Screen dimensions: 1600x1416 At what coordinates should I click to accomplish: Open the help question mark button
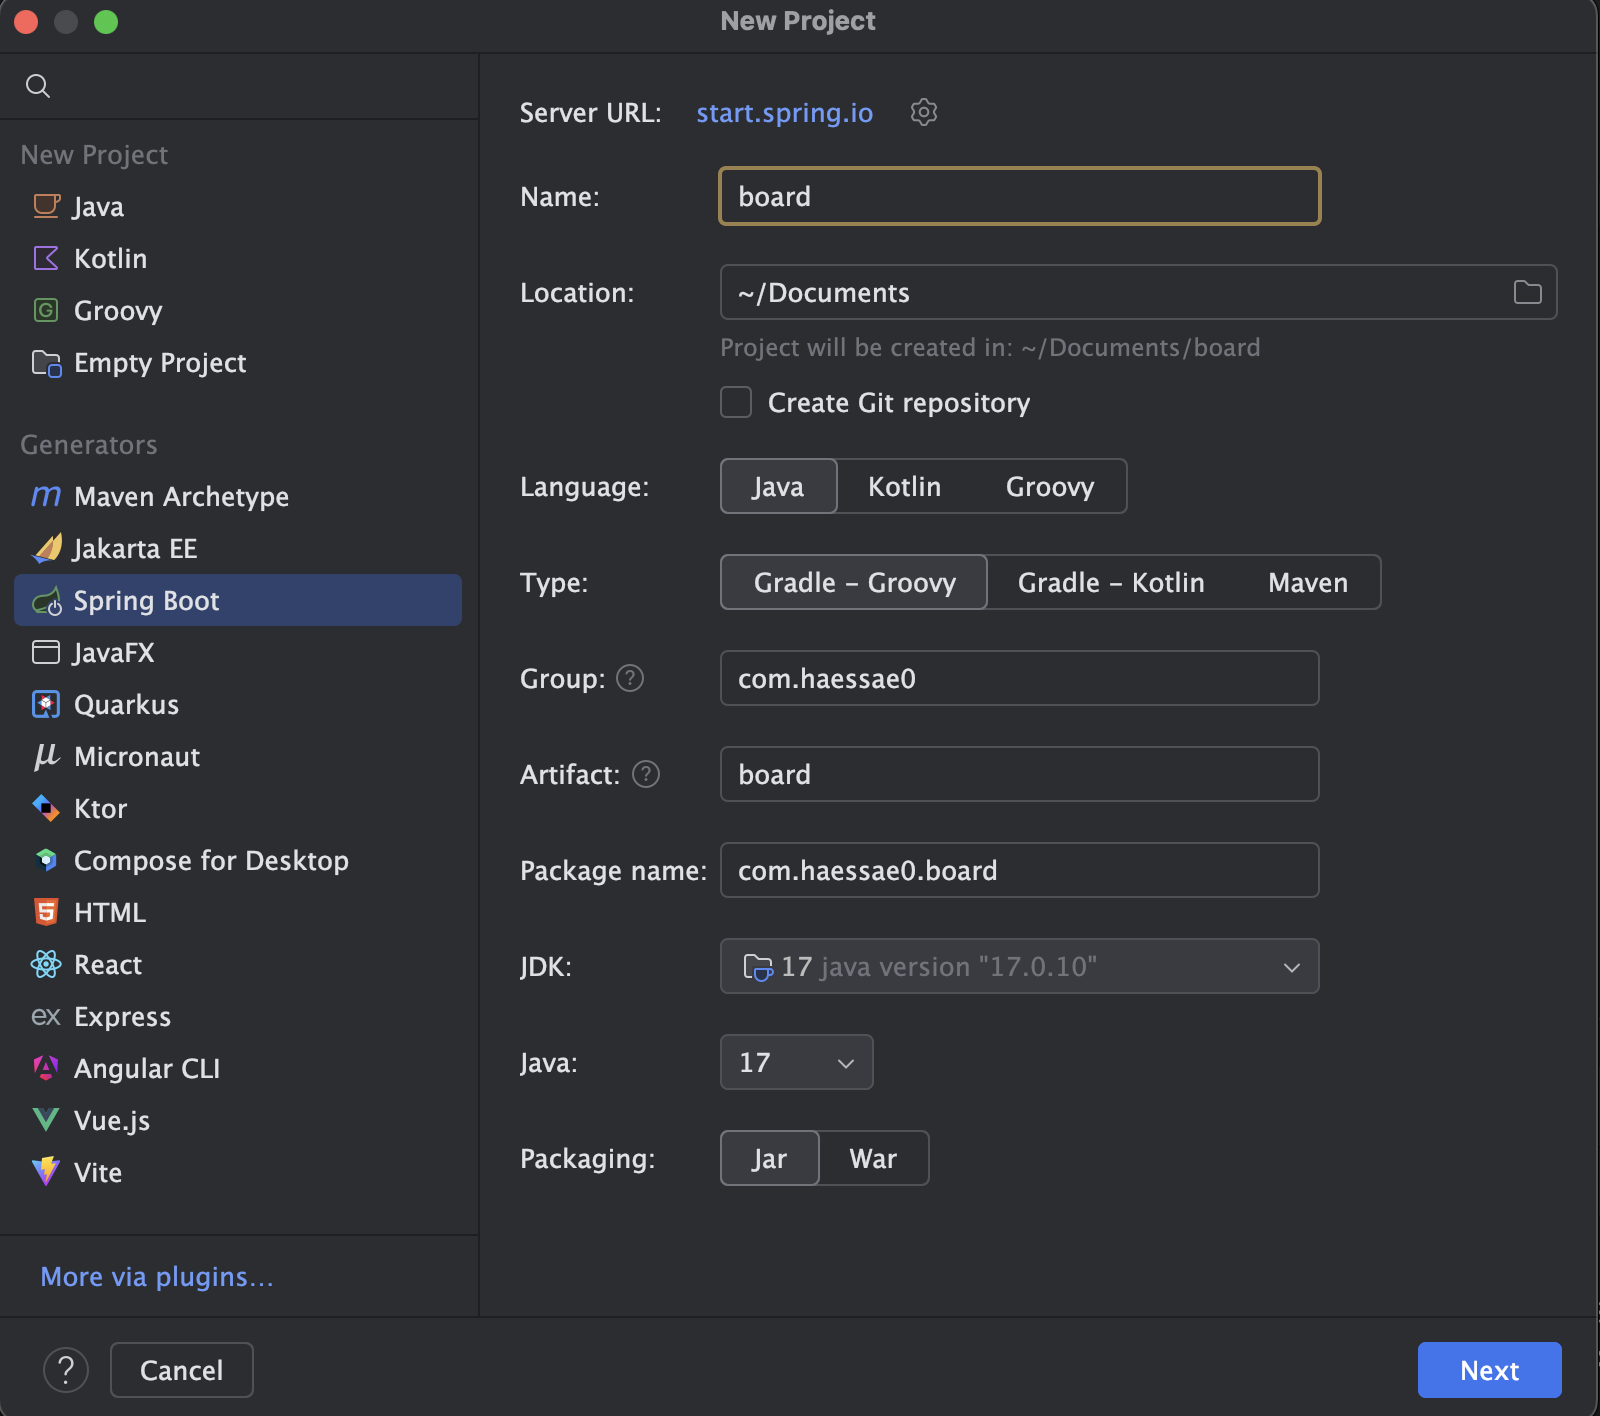coord(66,1370)
